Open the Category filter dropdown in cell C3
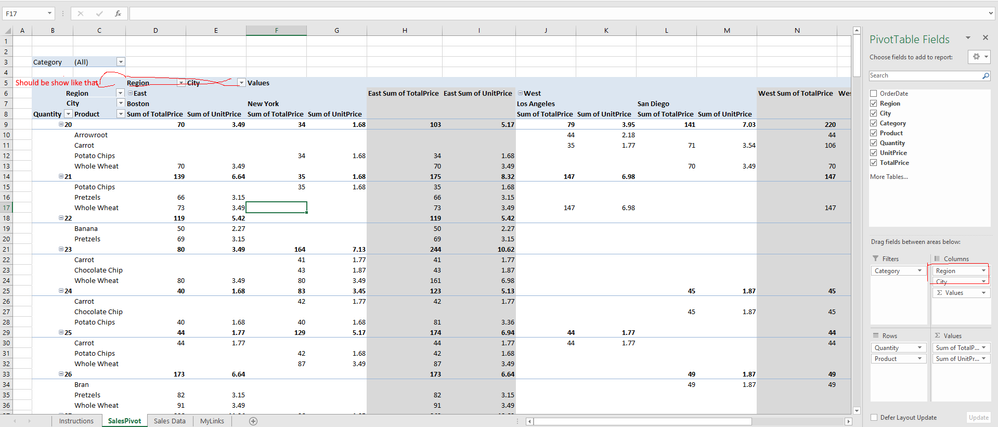The height and width of the screenshot is (427, 998). click(x=121, y=62)
